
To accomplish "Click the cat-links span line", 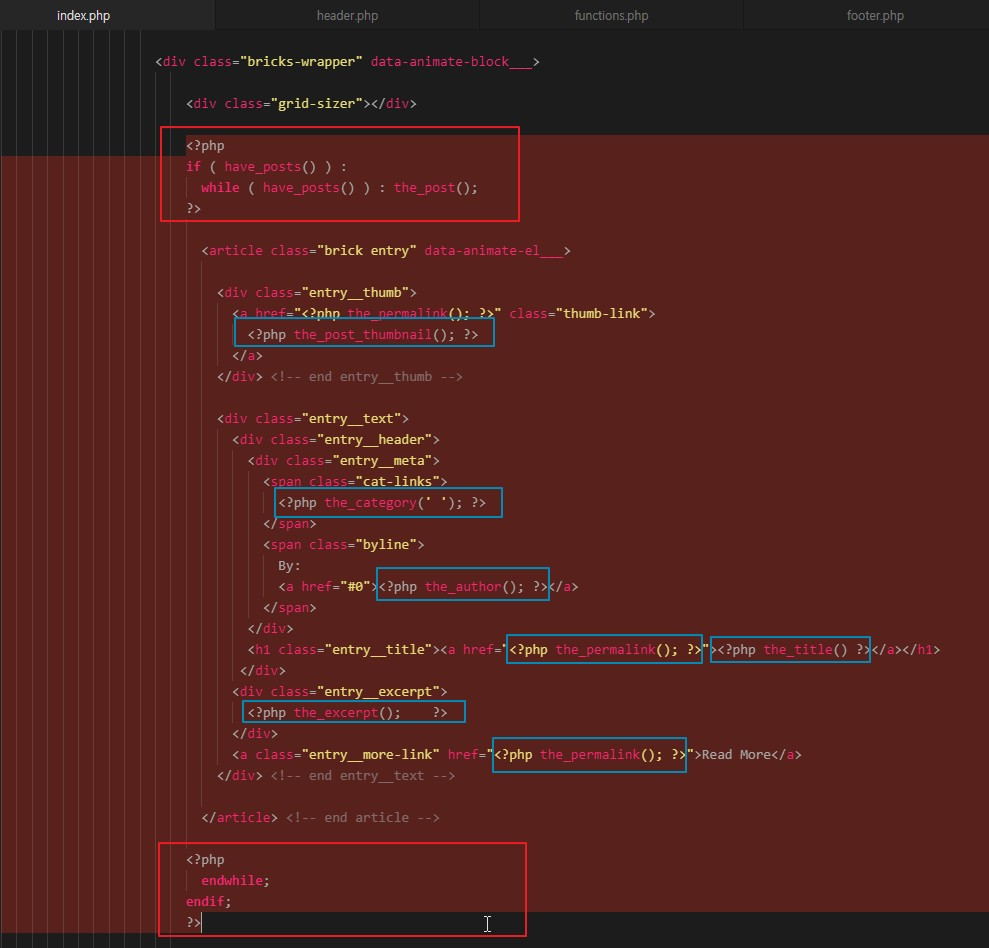I will pos(355,481).
